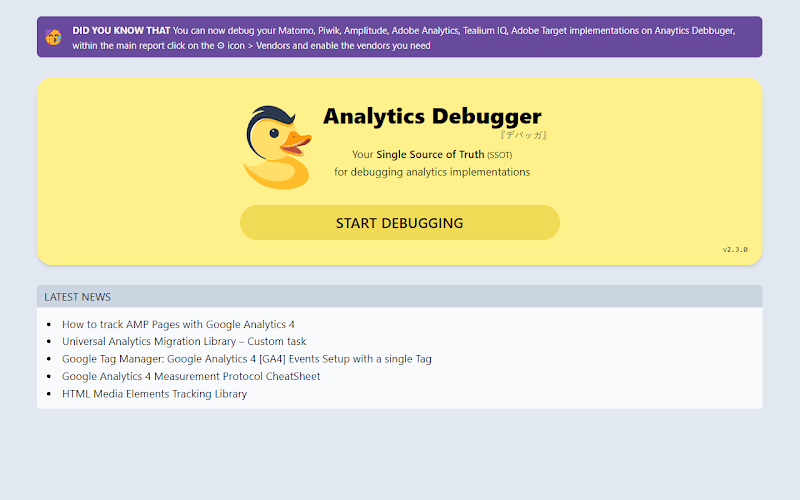Viewport: 800px width, 500px height.
Task: Open 'How to track AMP Pages' article
Action: coord(178,324)
